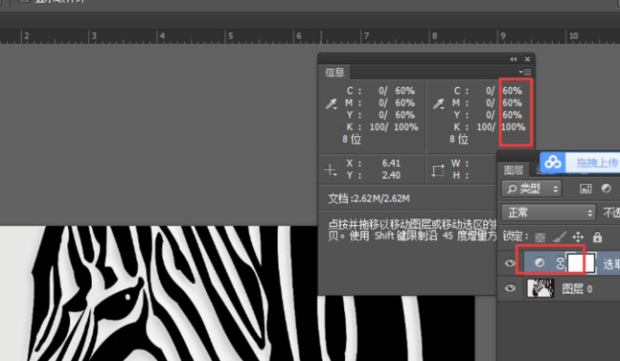Click the selective color adjustment layer icon
Viewport: 620px width, 361px height.
(x=539, y=263)
